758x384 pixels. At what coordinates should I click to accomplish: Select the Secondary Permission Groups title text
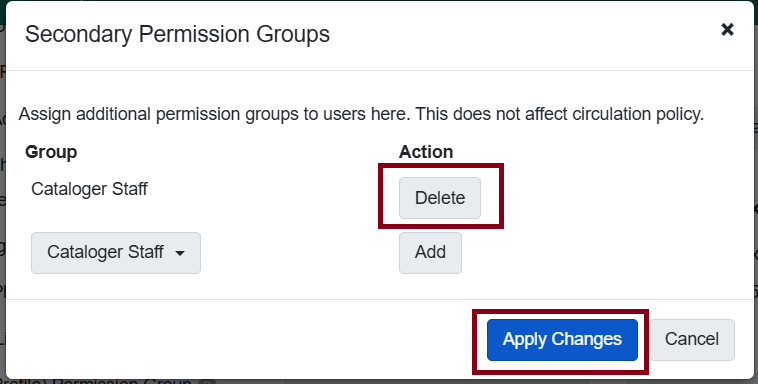(177, 34)
